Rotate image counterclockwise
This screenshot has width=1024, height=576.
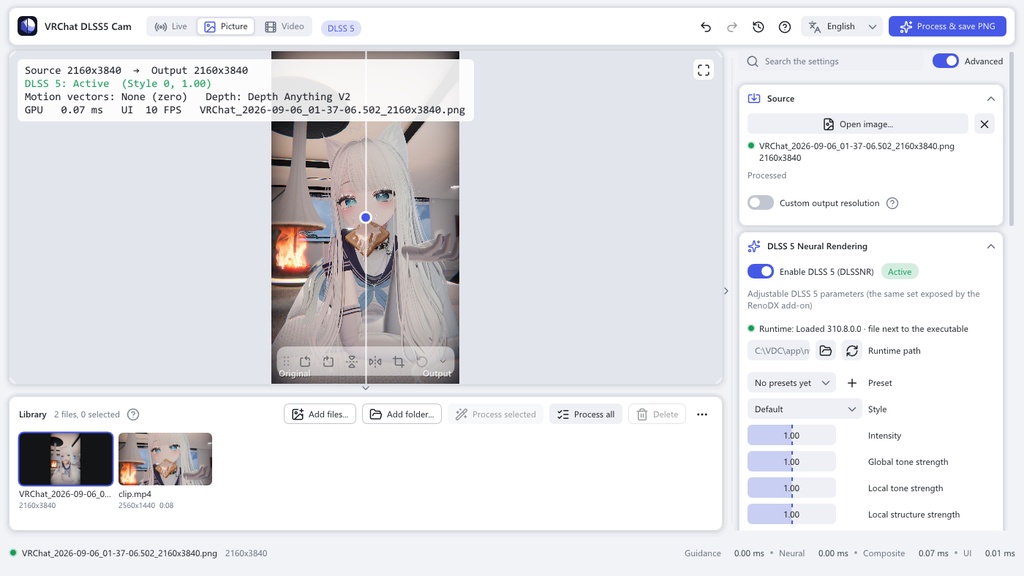click(x=305, y=361)
